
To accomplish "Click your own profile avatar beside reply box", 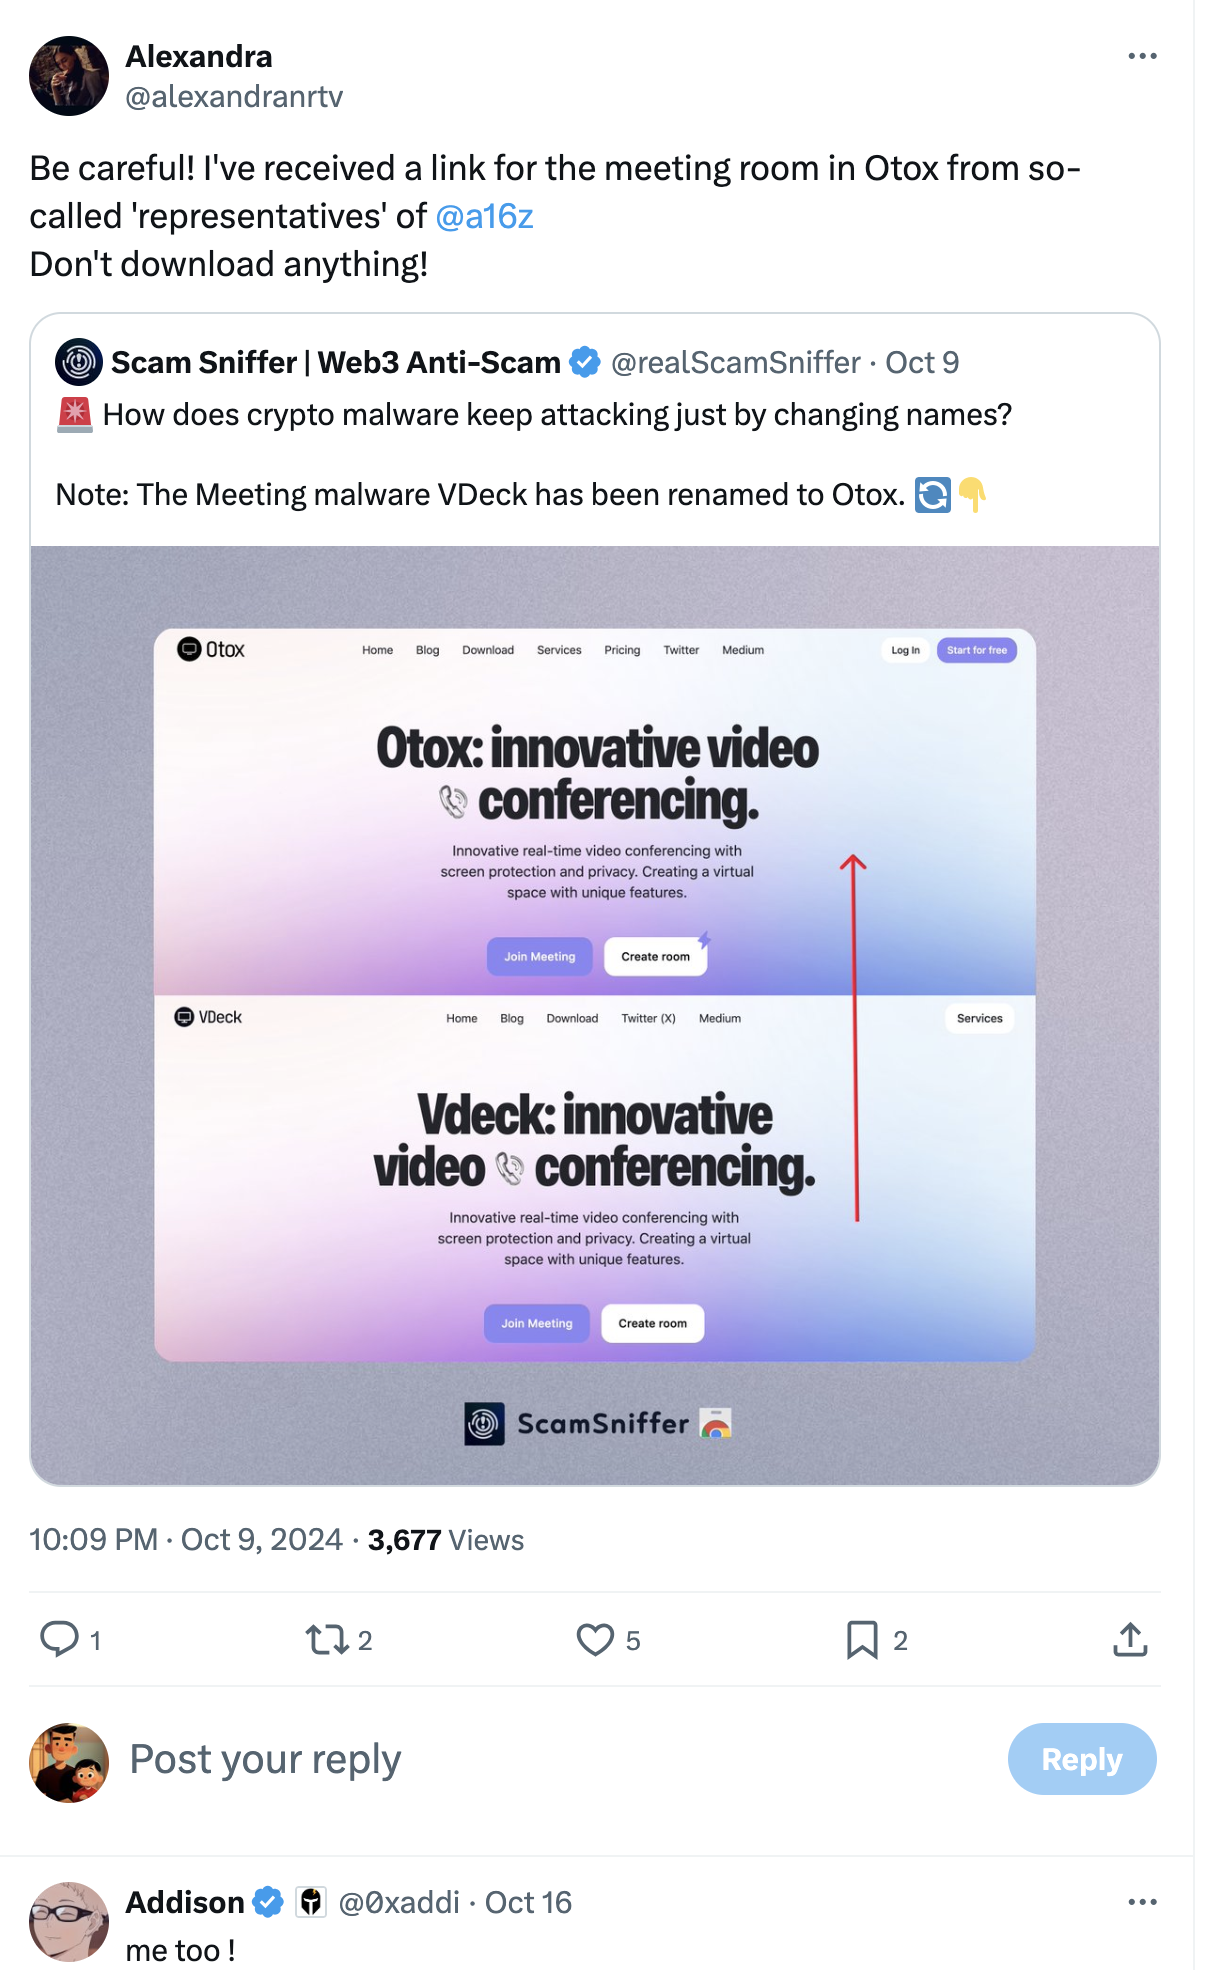I will [69, 1762].
